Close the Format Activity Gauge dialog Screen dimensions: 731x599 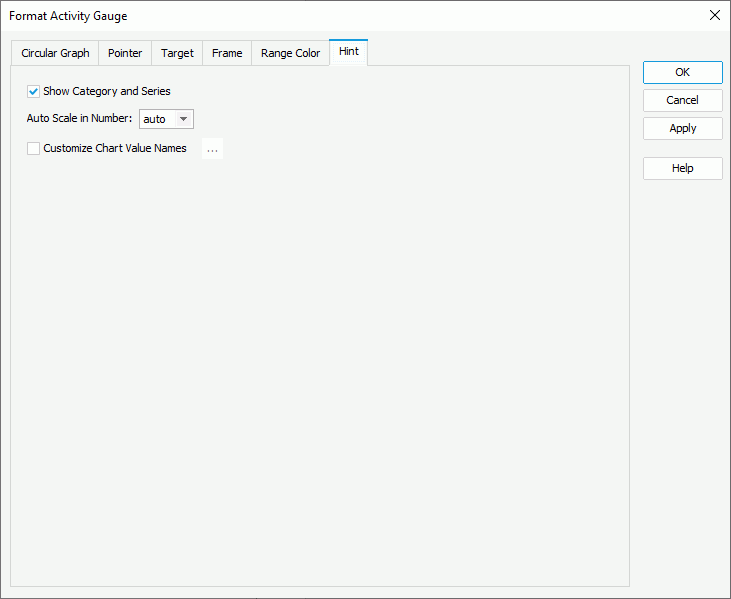(x=715, y=15)
